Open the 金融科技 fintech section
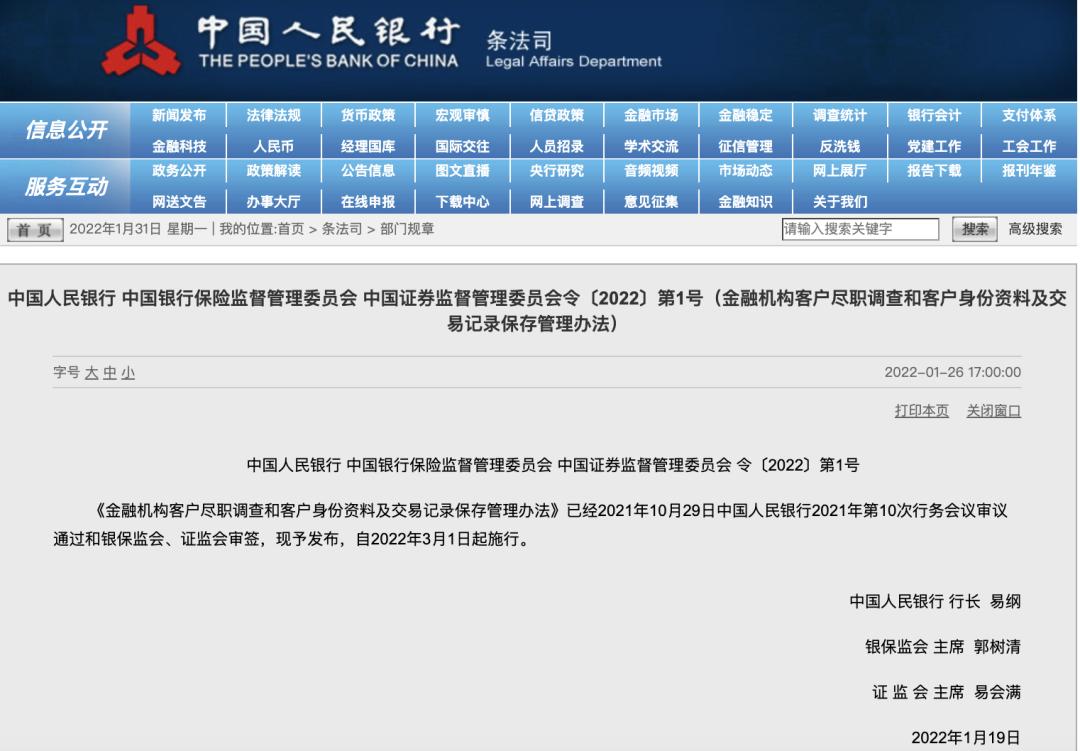 [x=181, y=145]
